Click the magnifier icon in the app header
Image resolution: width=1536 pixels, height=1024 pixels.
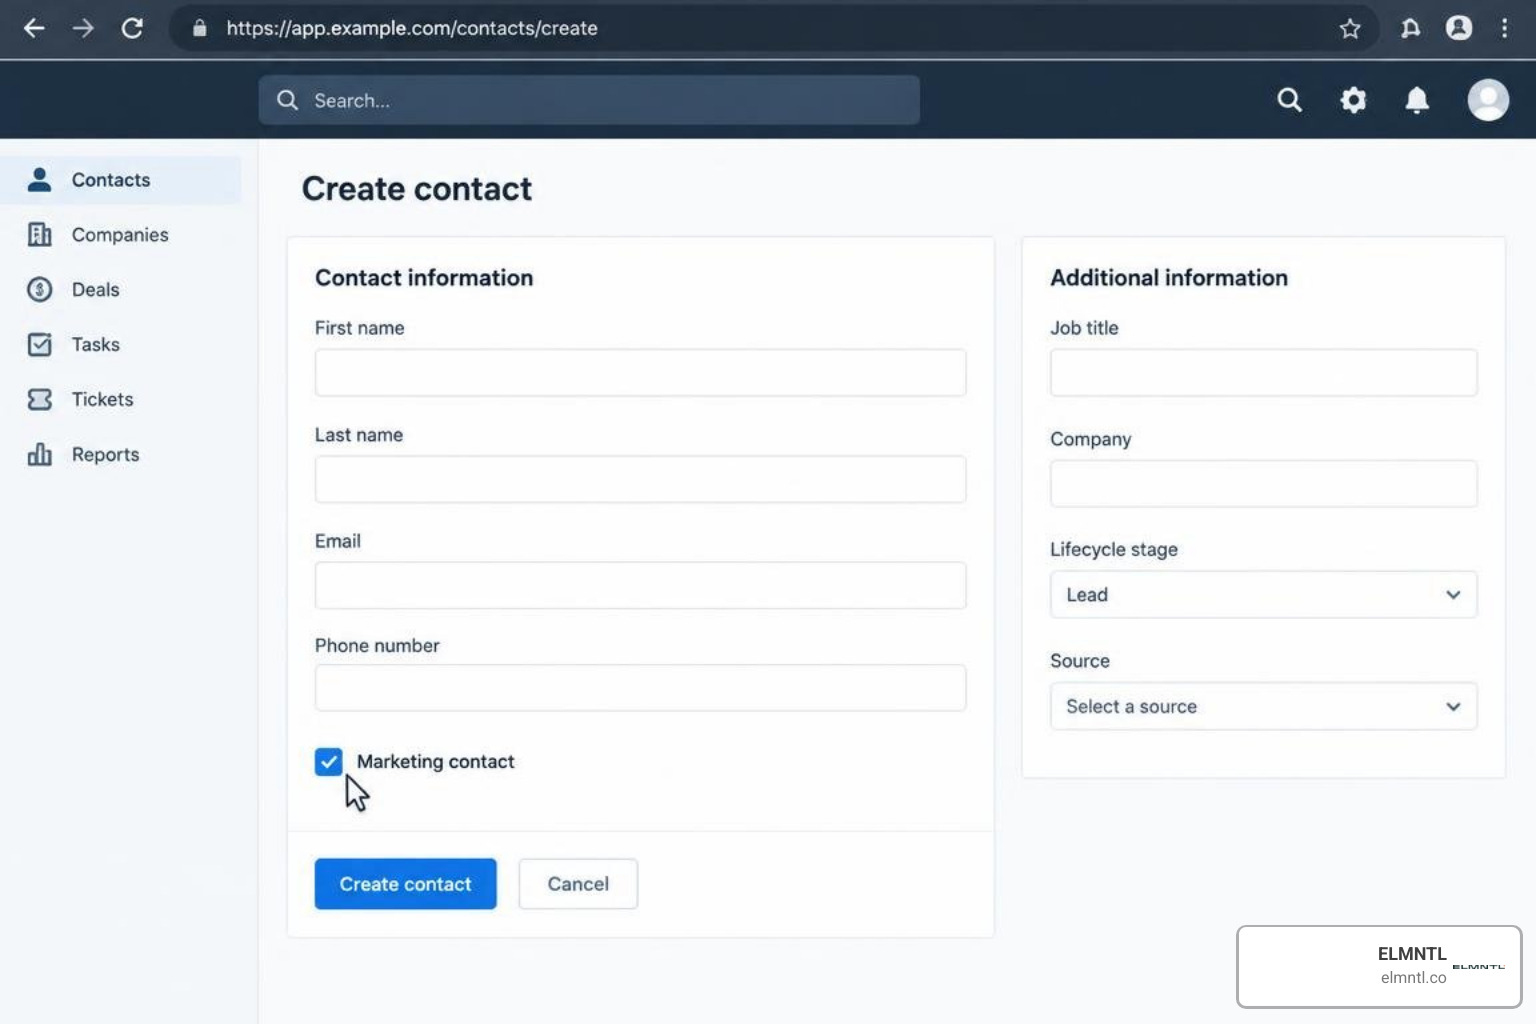(1290, 100)
